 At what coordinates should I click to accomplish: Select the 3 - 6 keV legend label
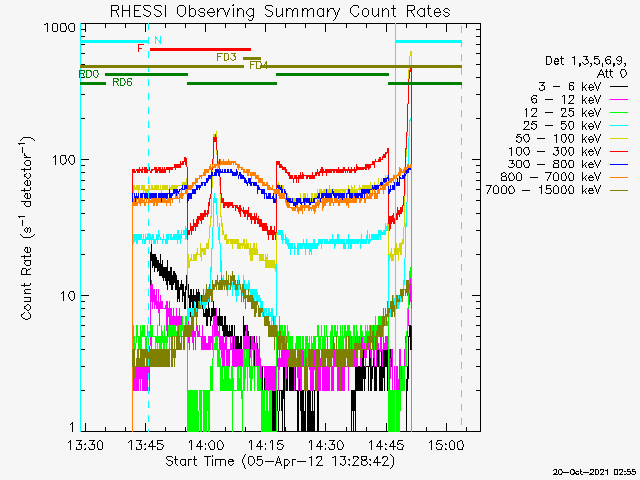tap(569, 87)
